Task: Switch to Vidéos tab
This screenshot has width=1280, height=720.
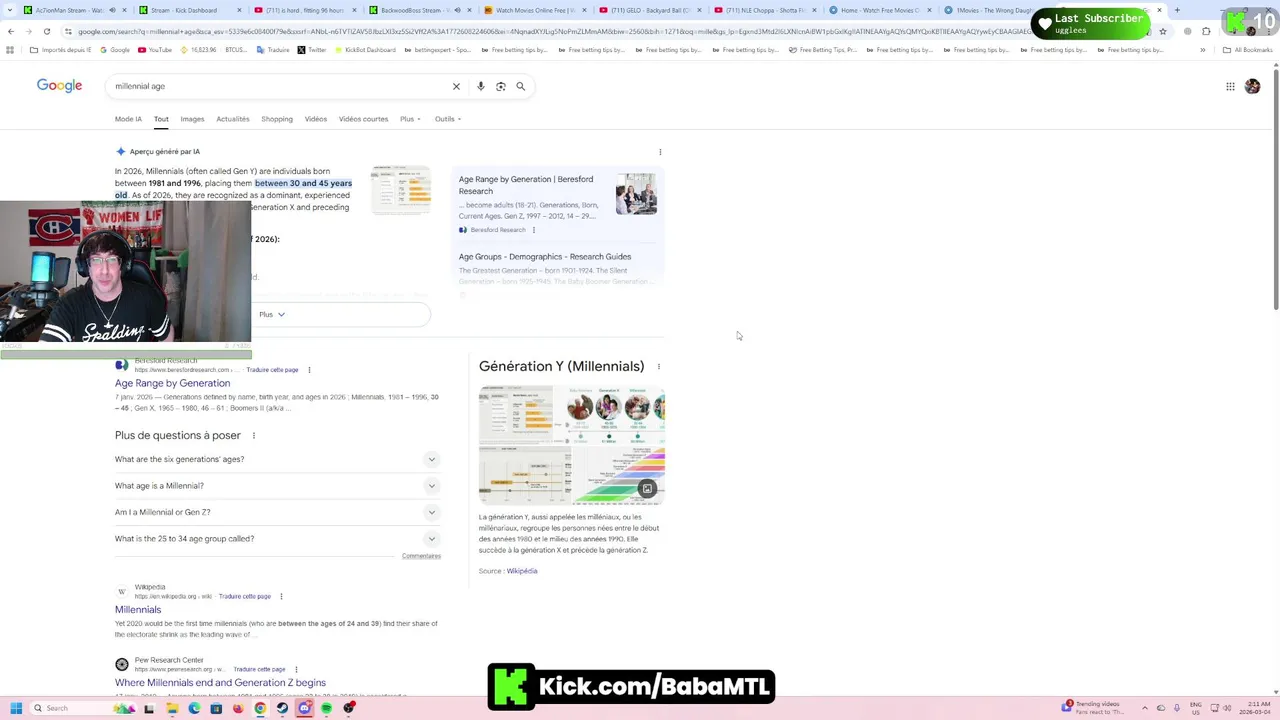Action: (316, 119)
